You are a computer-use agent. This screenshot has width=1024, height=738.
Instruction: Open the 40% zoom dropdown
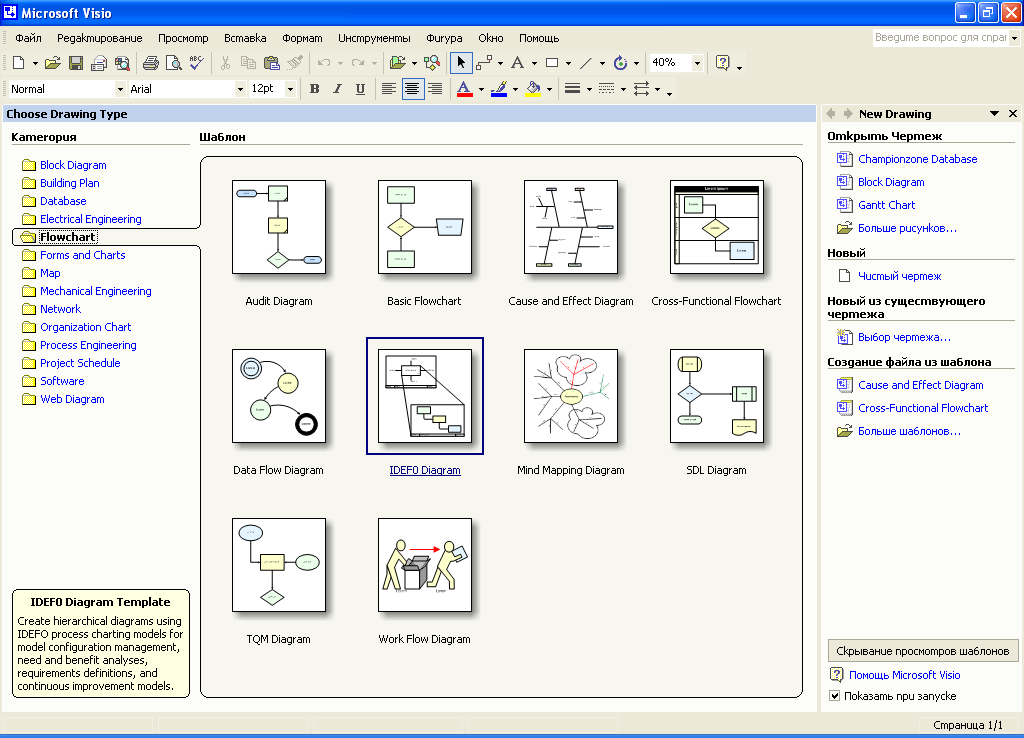pyautogui.click(x=697, y=63)
